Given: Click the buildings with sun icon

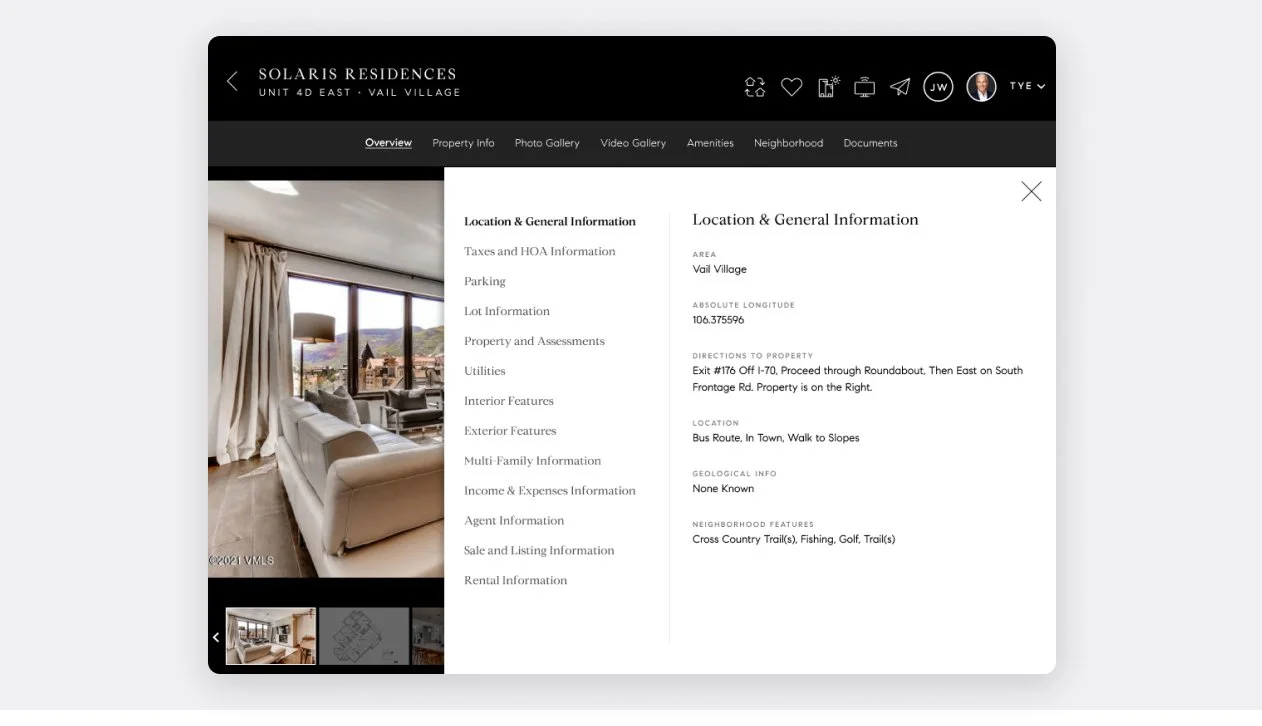Looking at the screenshot, I should click(829, 87).
